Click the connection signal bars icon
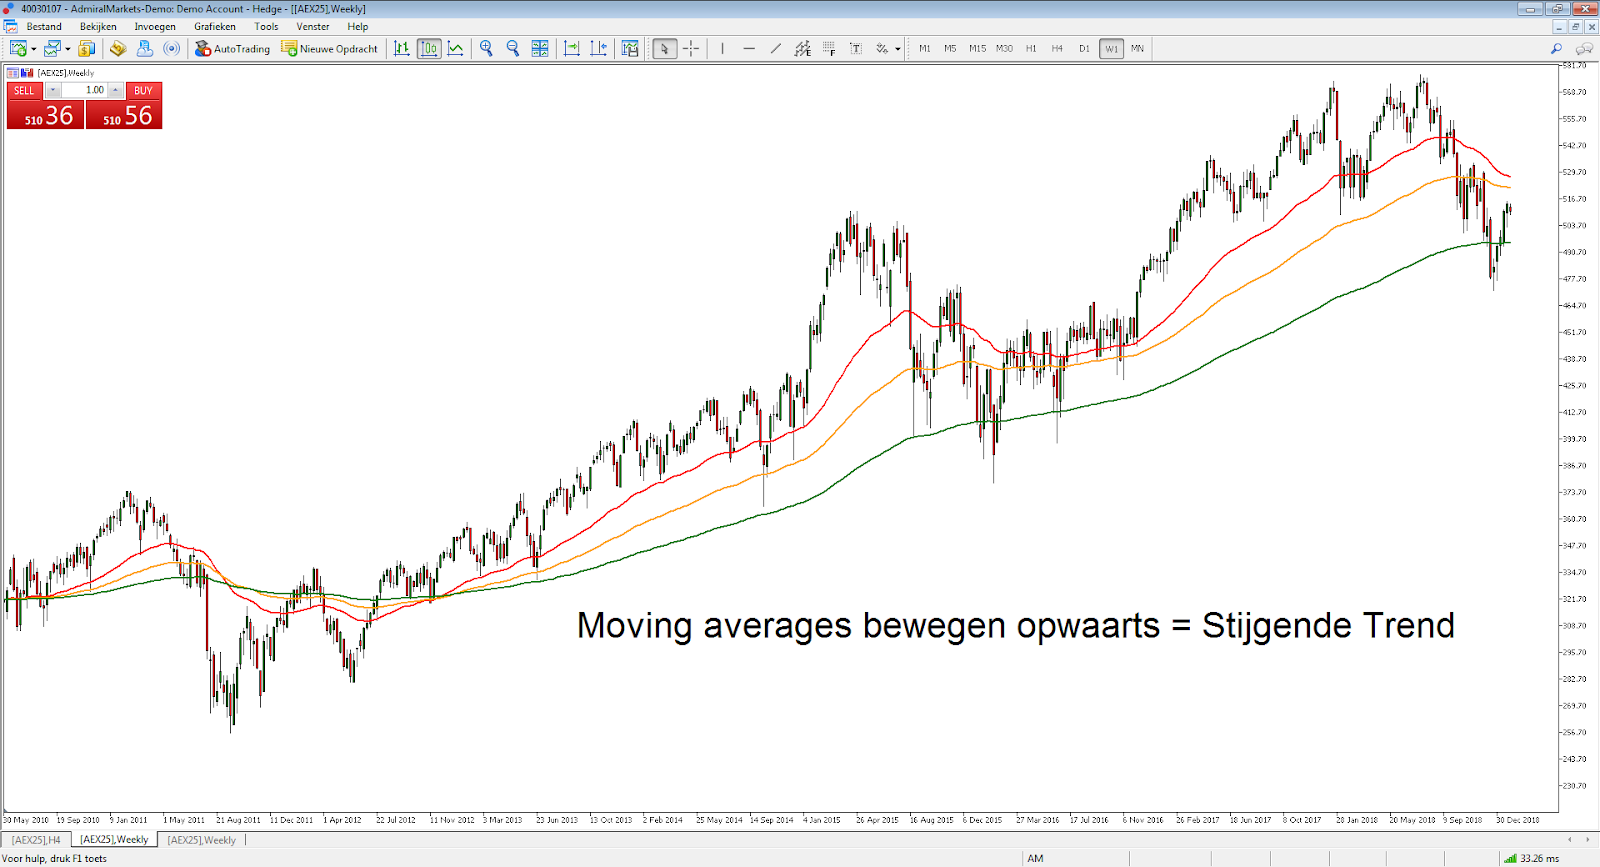The image size is (1600, 867). coord(1510,858)
